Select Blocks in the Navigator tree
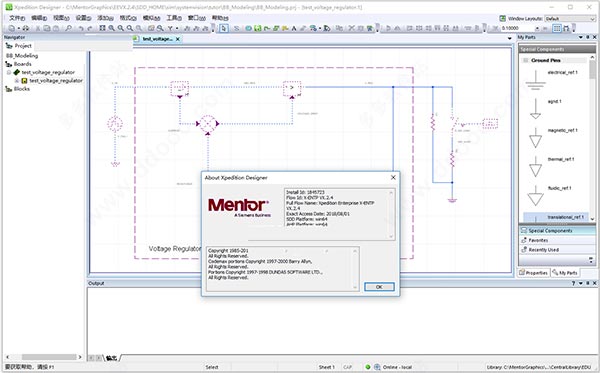 (x=22, y=89)
